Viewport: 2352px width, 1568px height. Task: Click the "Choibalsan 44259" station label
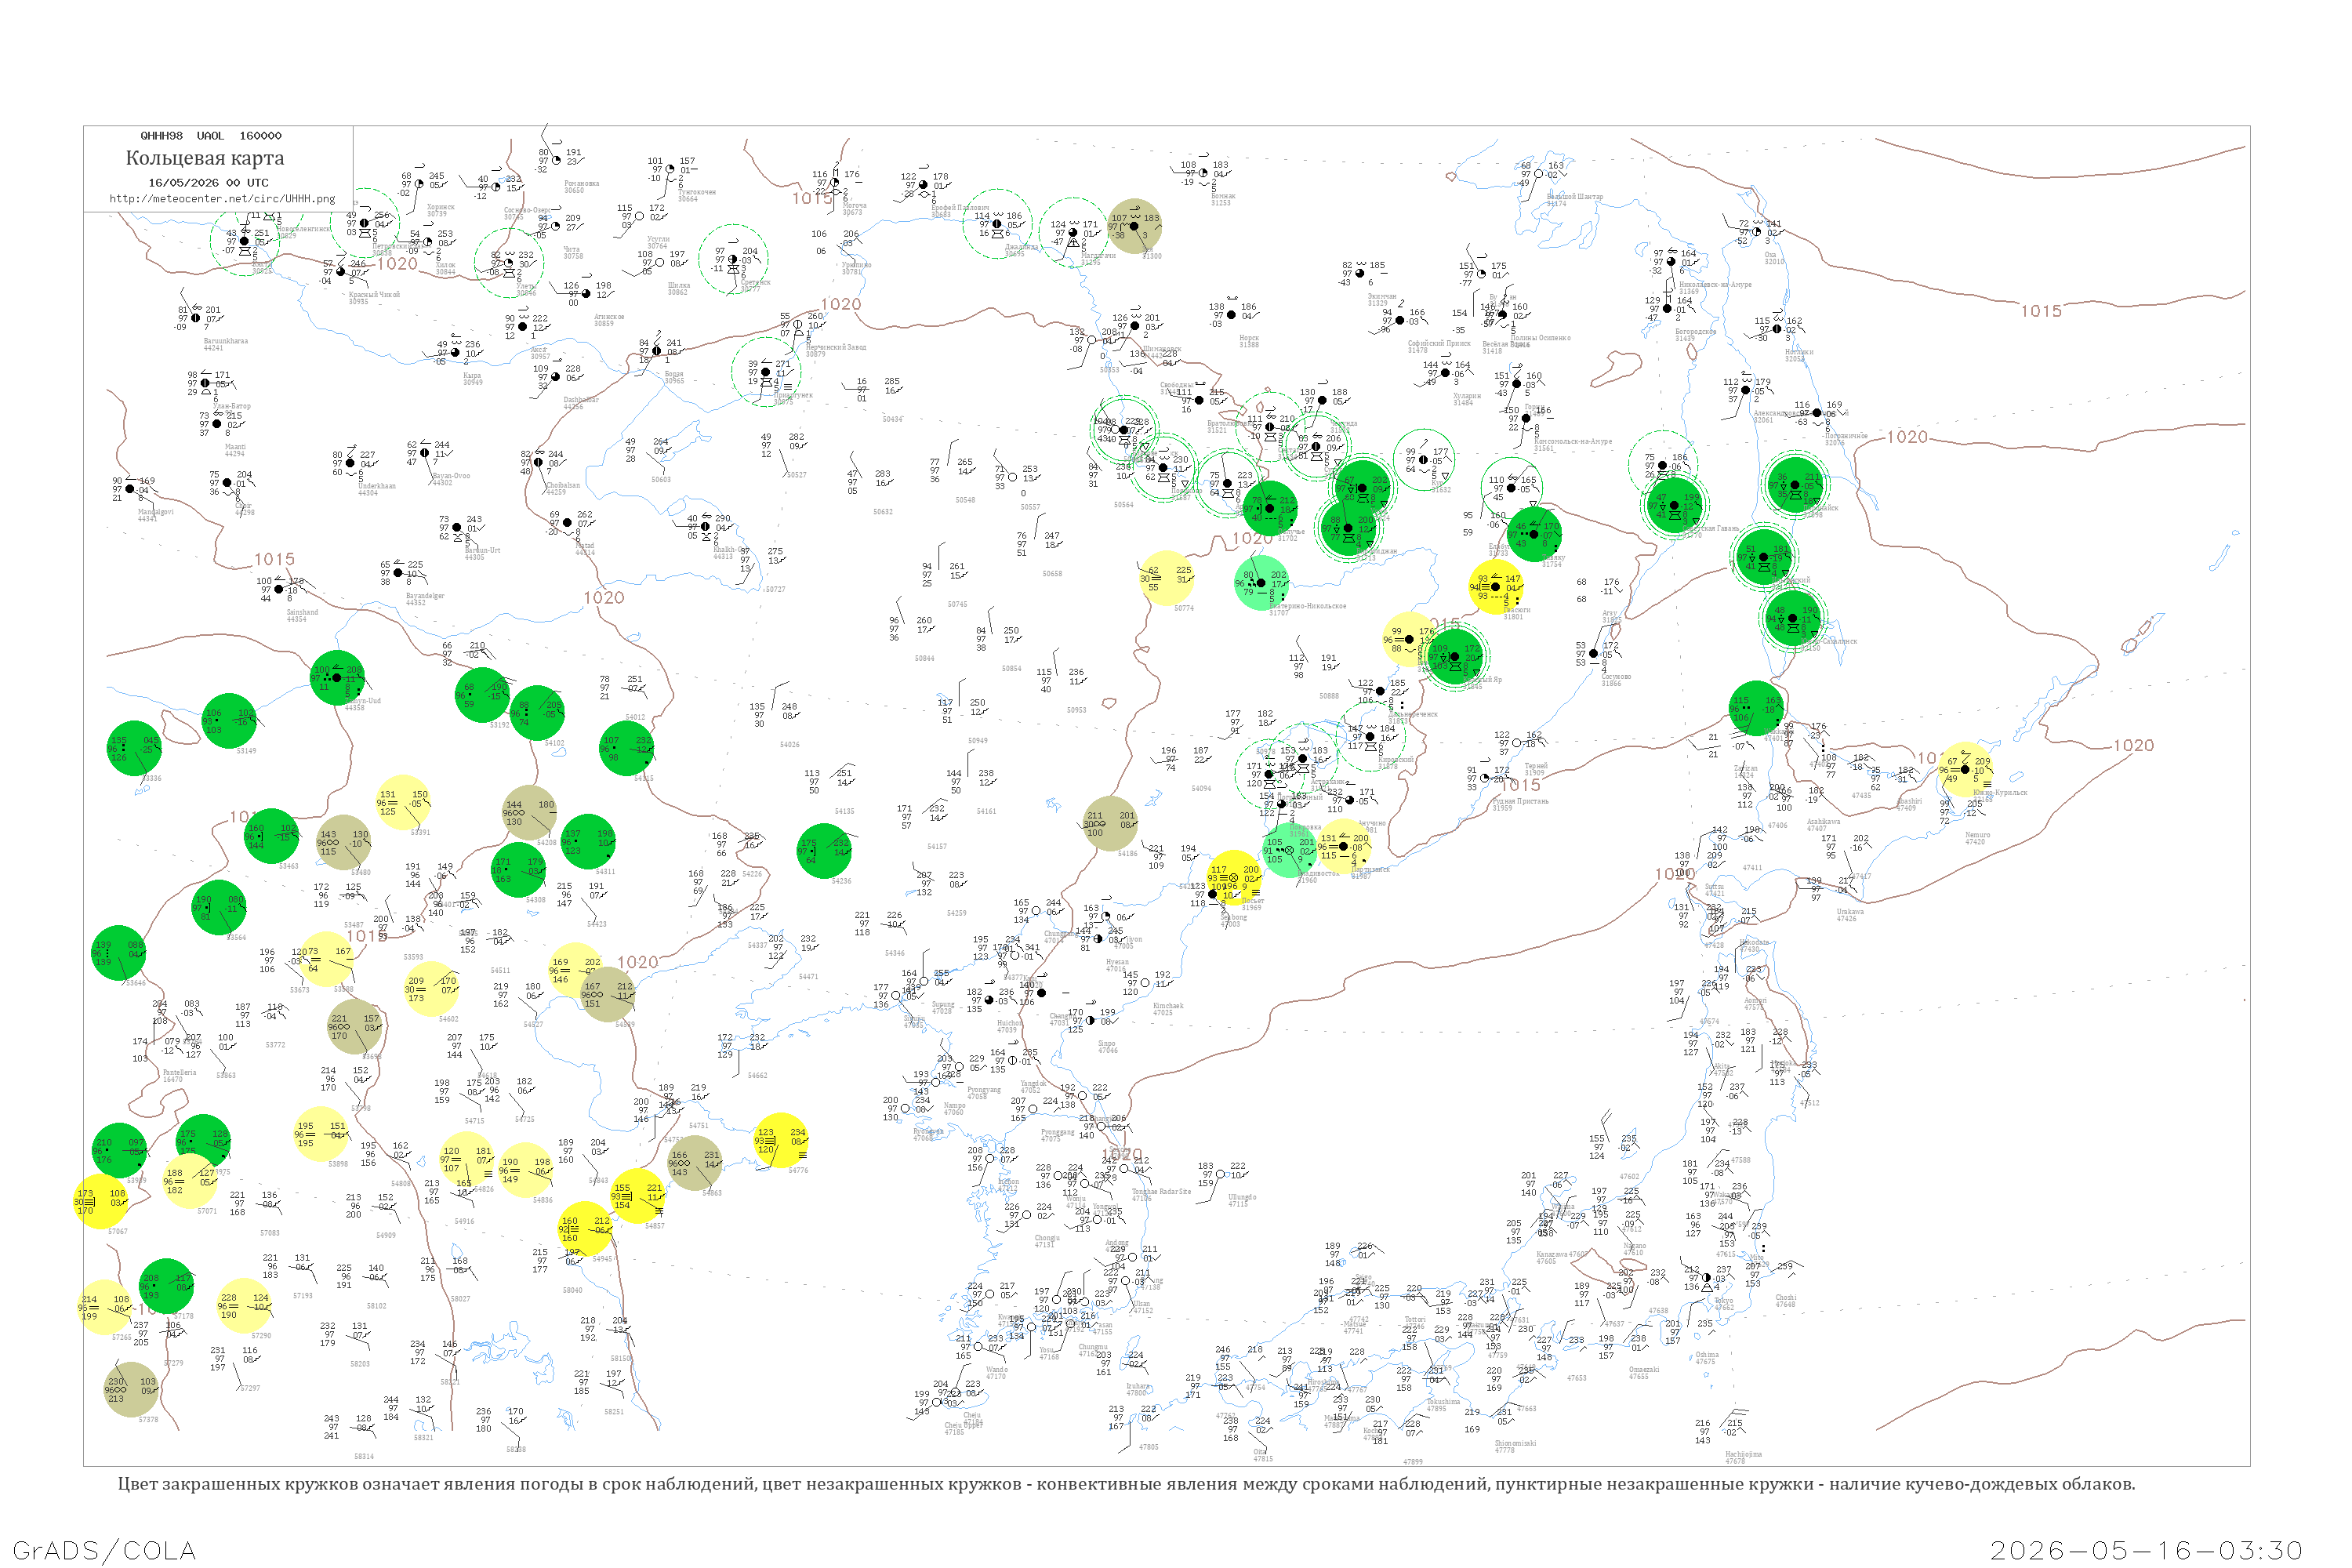(563, 489)
